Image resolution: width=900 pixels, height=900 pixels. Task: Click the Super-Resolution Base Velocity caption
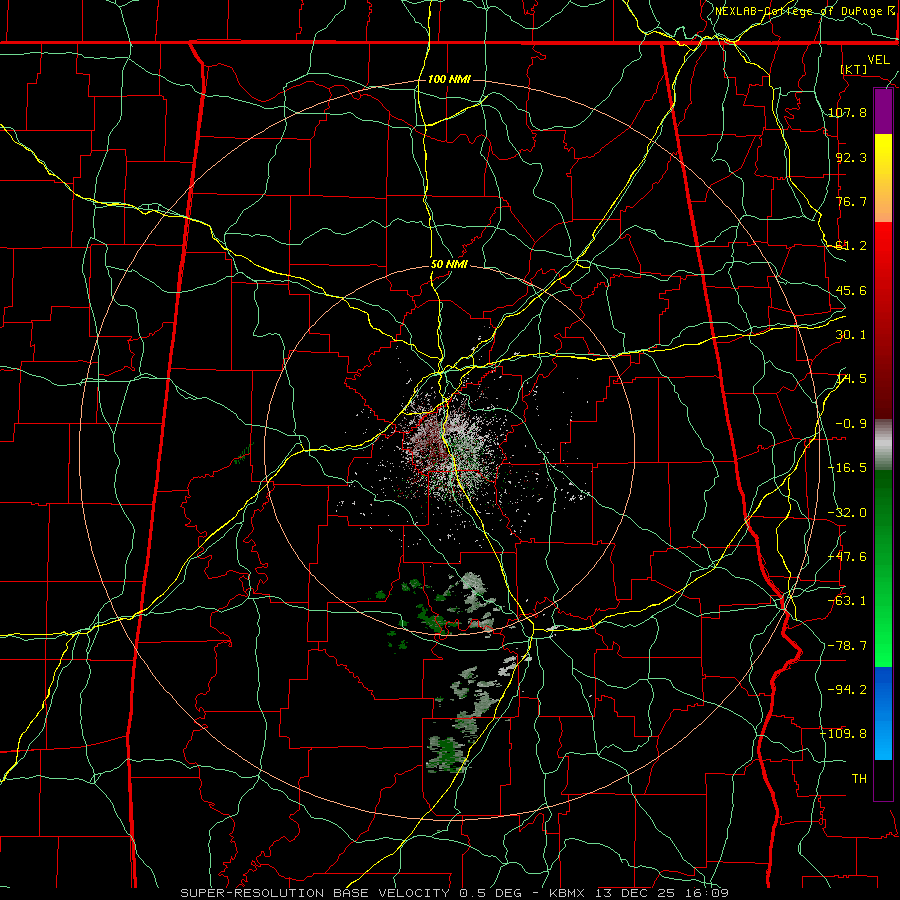(455, 893)
